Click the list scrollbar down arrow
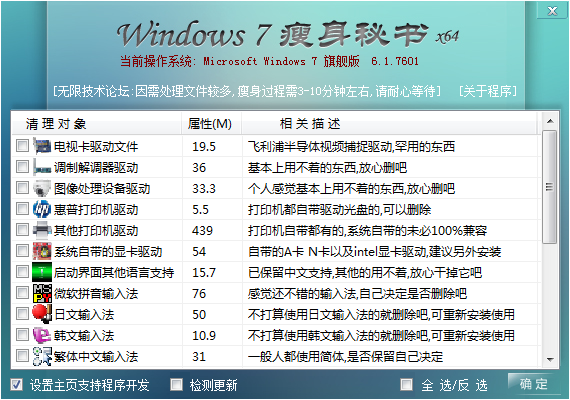The image size is (570, 400). [550, 360]
